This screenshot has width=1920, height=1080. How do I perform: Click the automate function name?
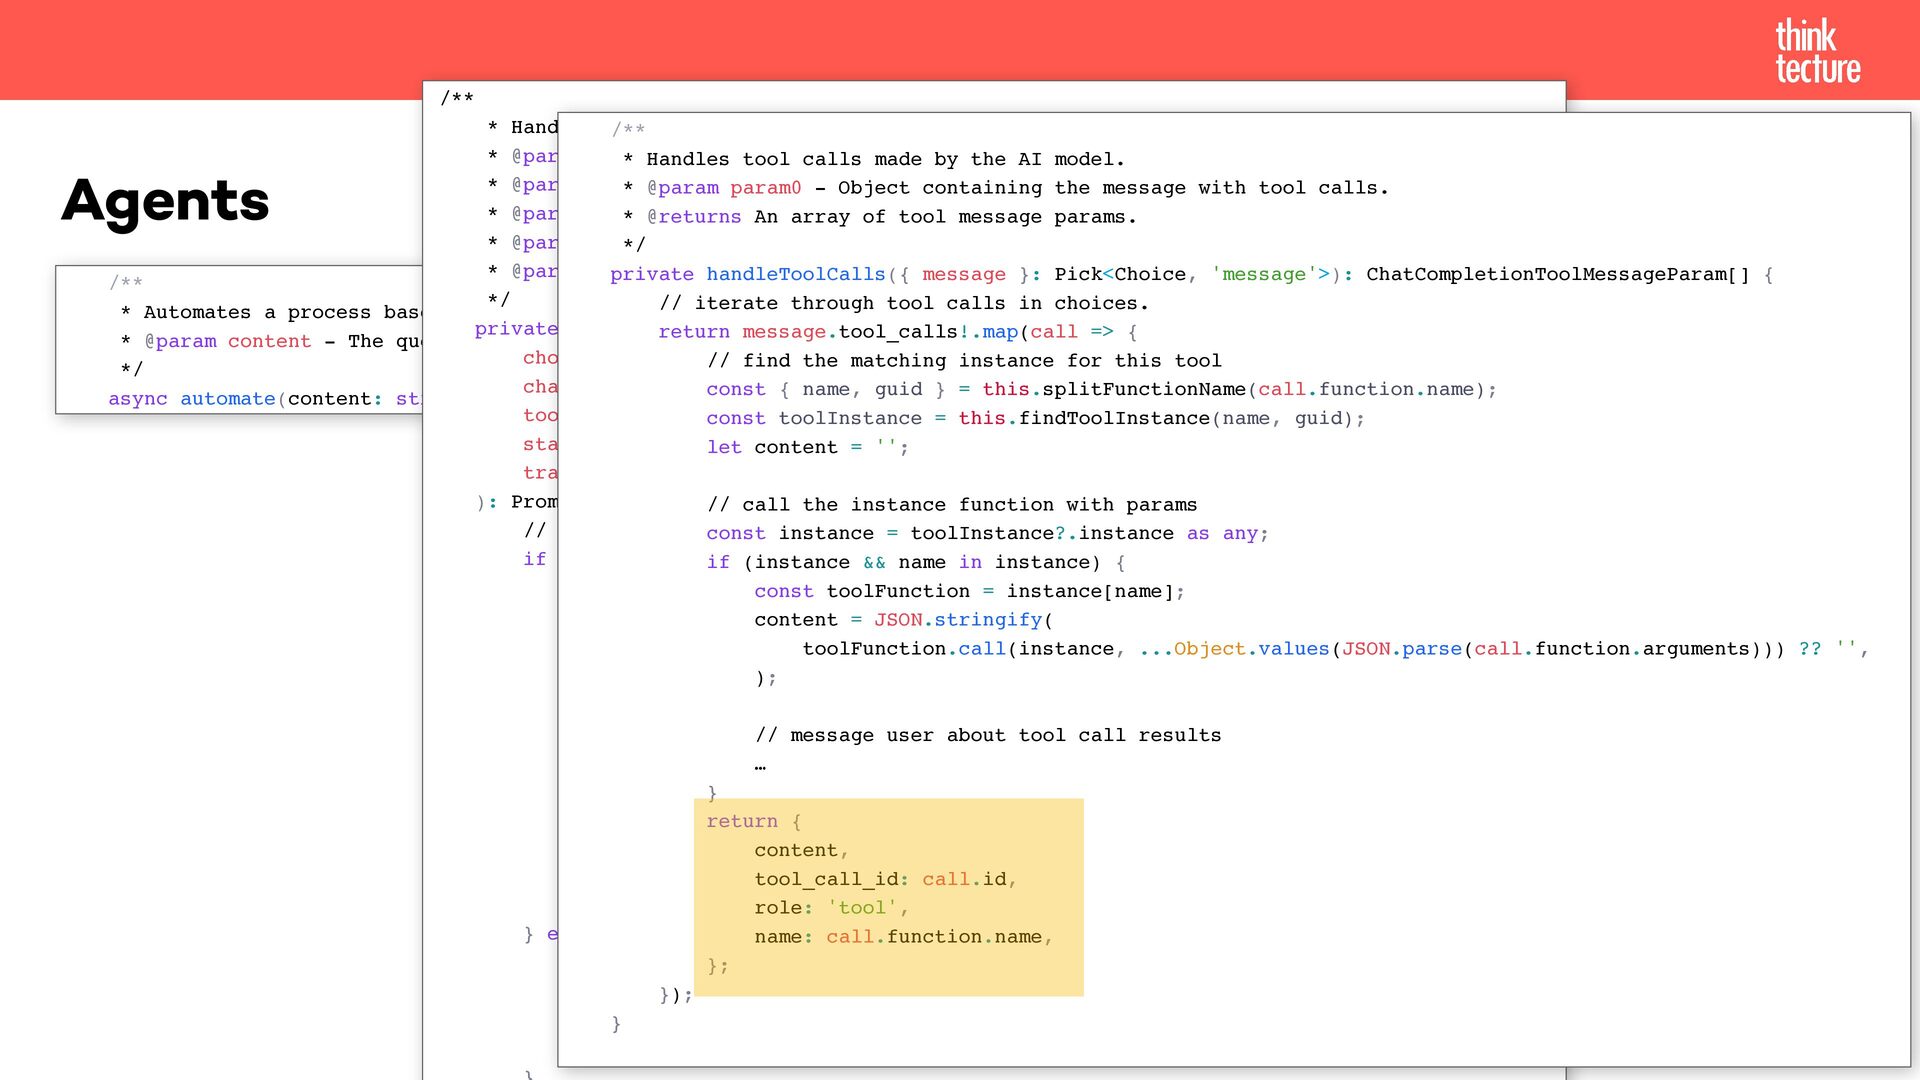coord(227,399)
